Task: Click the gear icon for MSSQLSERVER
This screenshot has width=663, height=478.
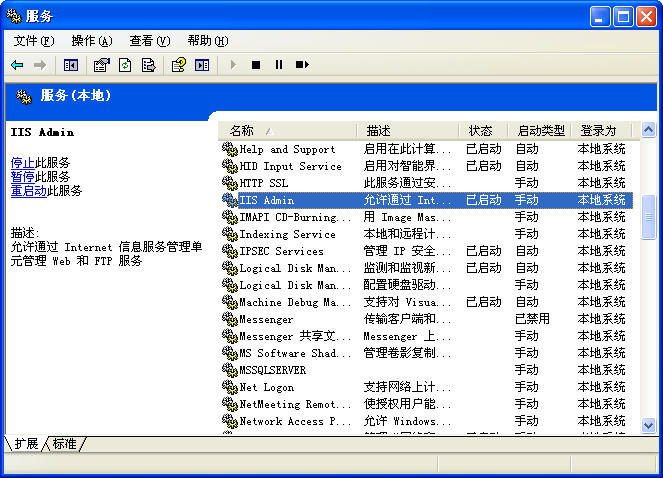Action: [x=230, y=370]
